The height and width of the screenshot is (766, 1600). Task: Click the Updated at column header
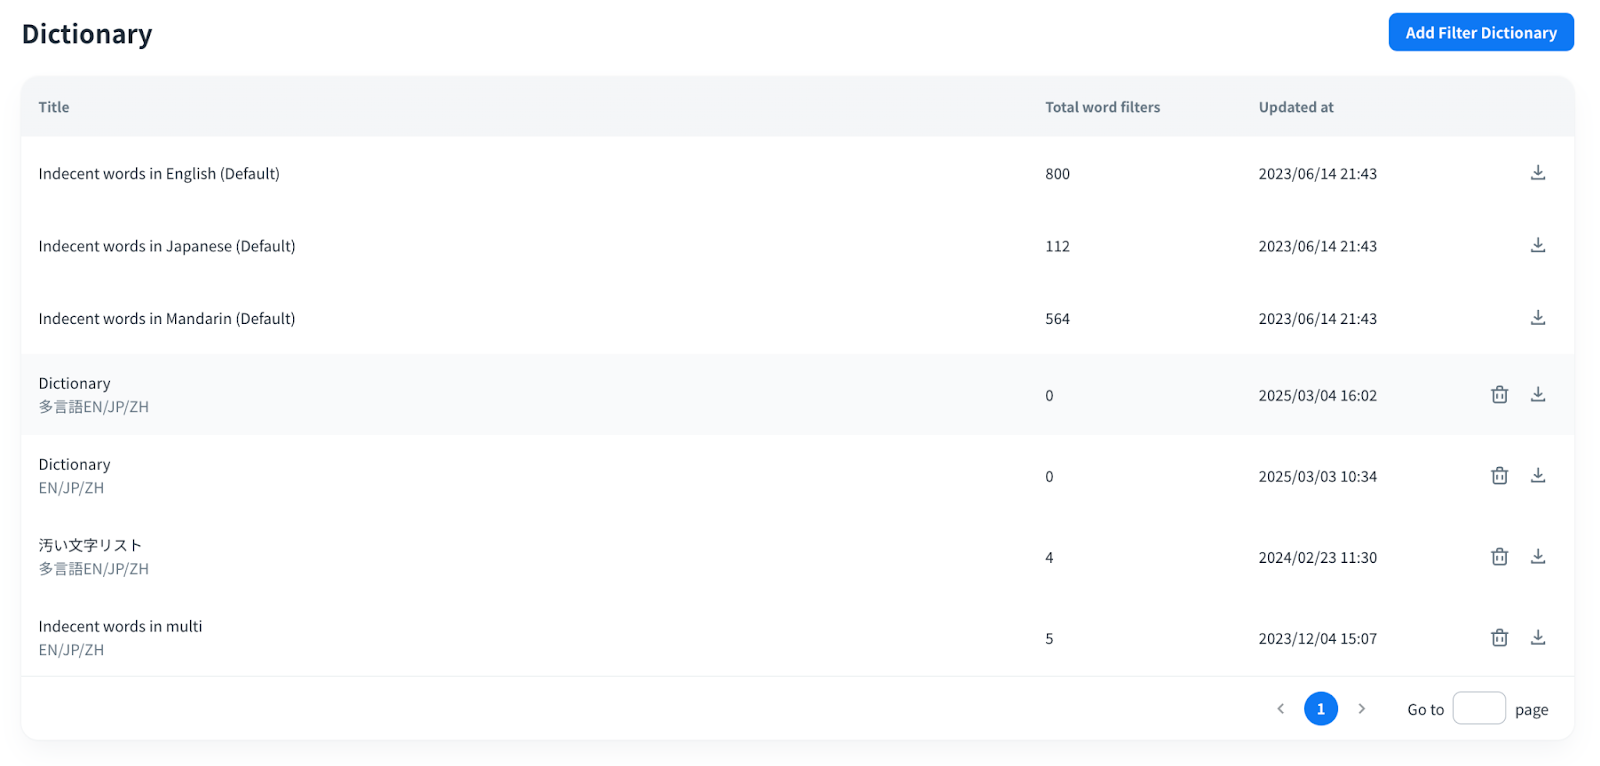coord(1295,107)
